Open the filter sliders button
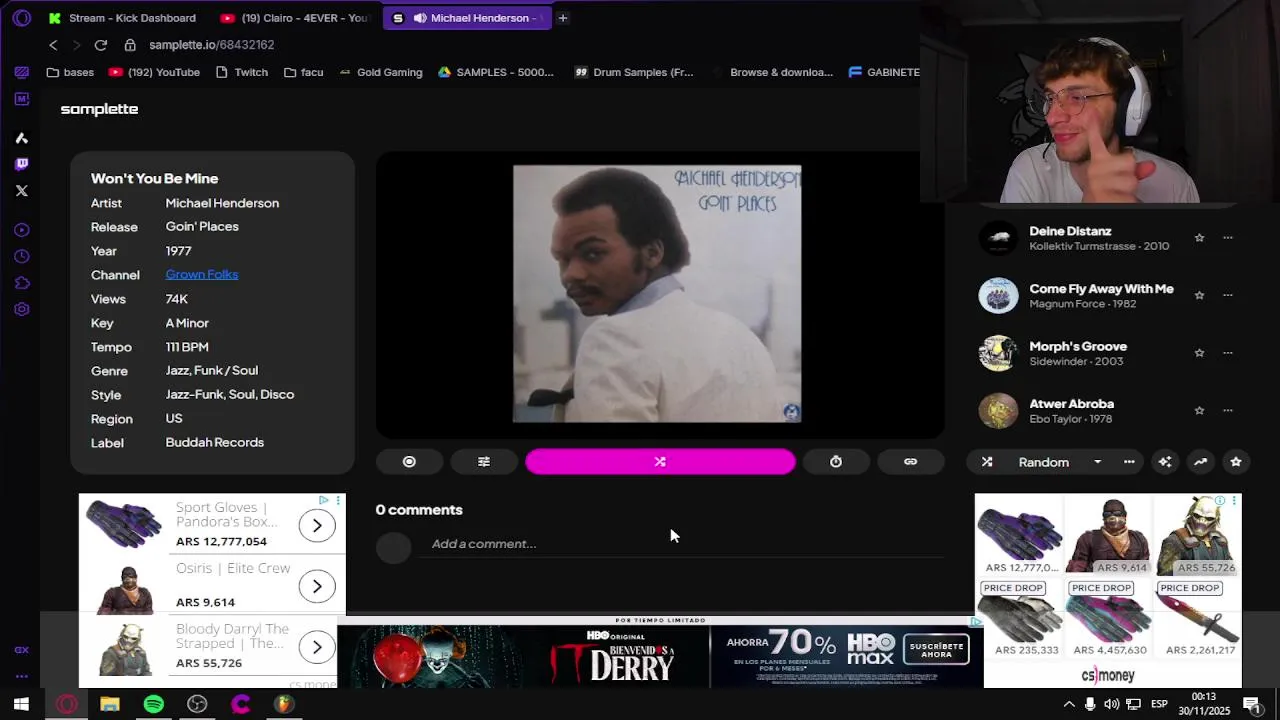The height and width of the screenshot is (720, 1280). pos(484,462)
